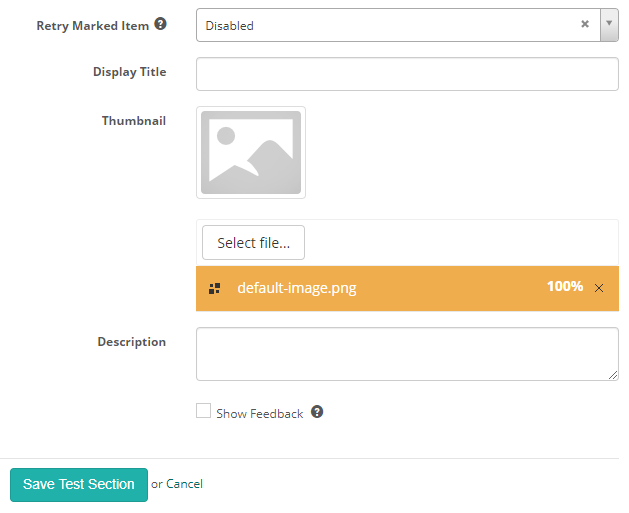The image size is (629, 513).
Task: Click the Retry Marked Item help icon
Action: pos(160,25)
